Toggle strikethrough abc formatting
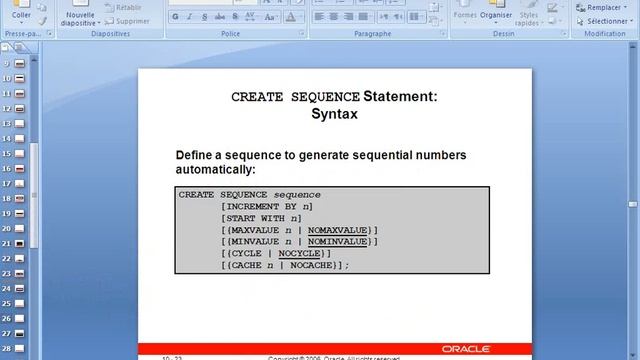The image size is (640, 360). (x=220, y=17)
